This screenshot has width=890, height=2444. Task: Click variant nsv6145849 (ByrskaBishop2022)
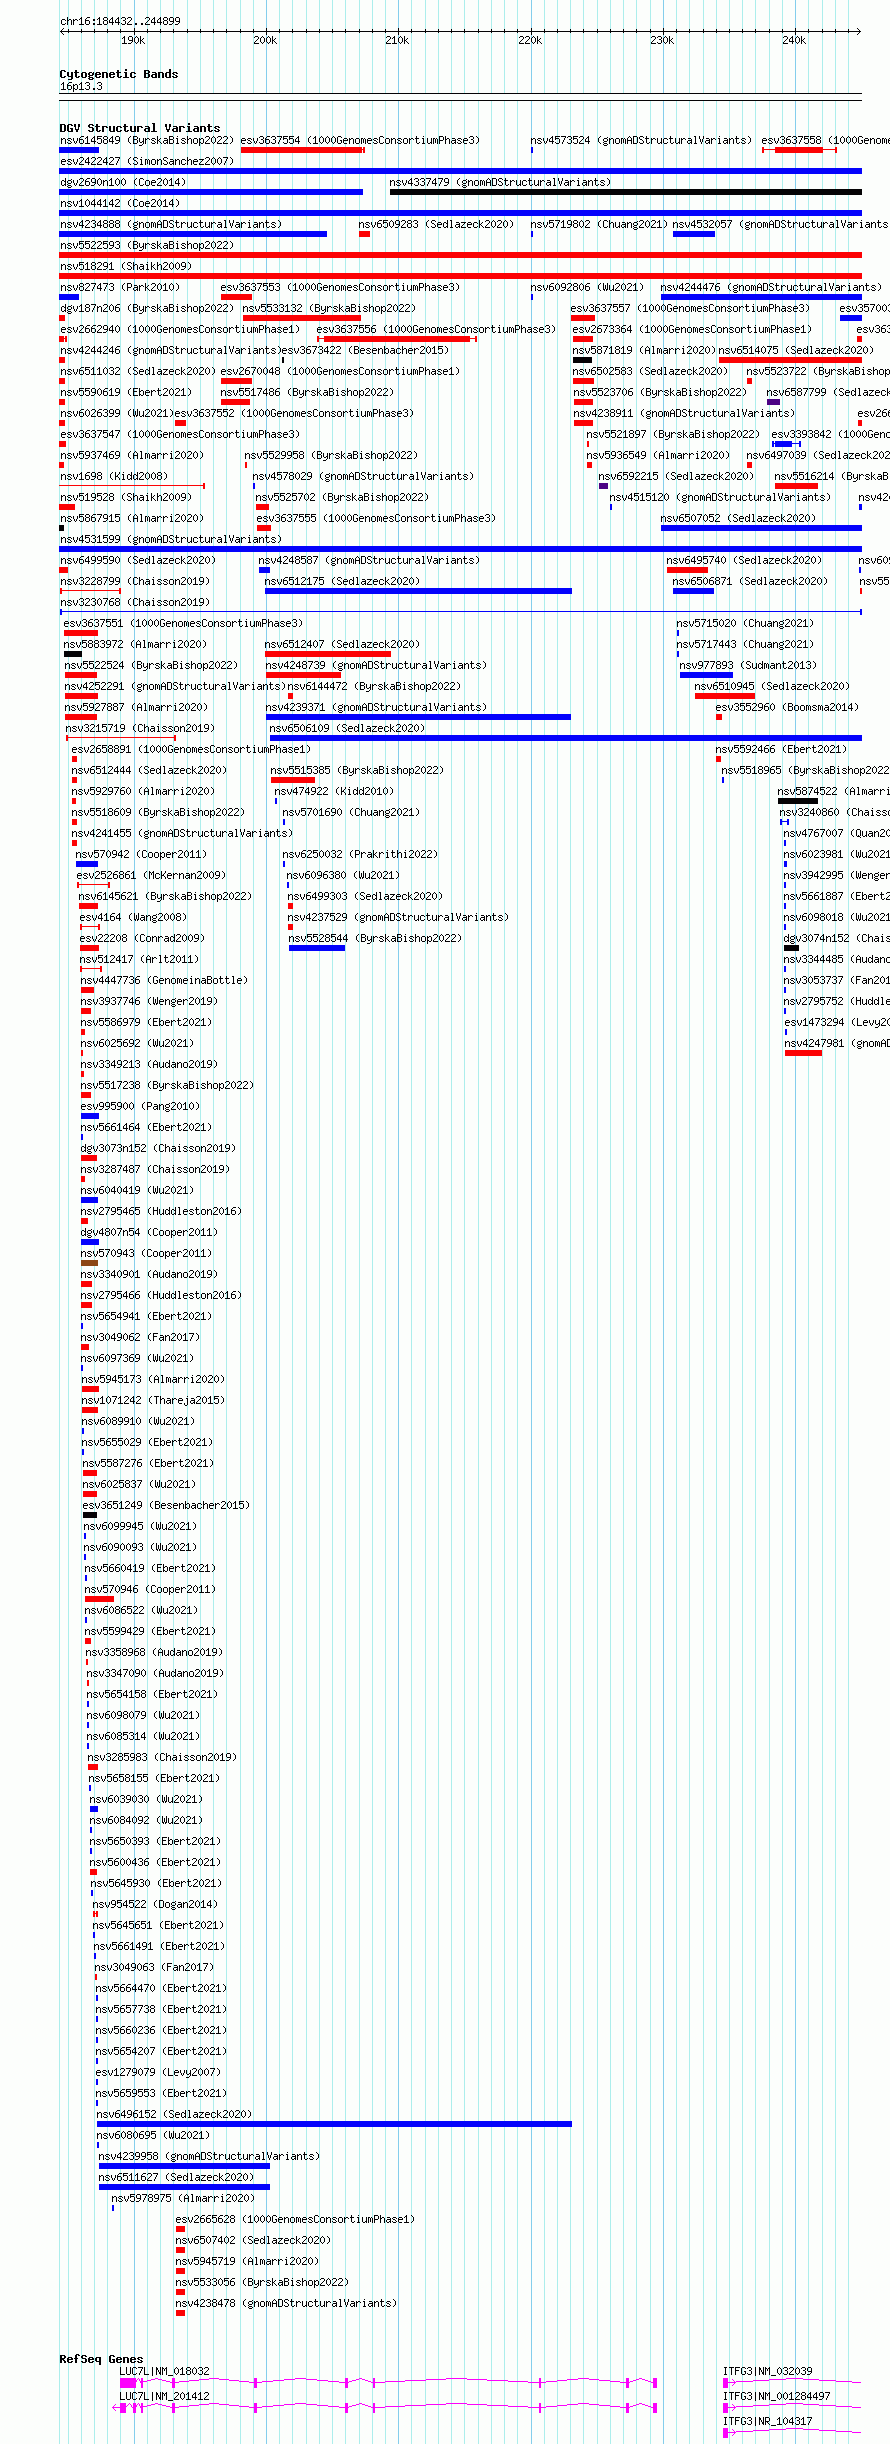point(147,141)
